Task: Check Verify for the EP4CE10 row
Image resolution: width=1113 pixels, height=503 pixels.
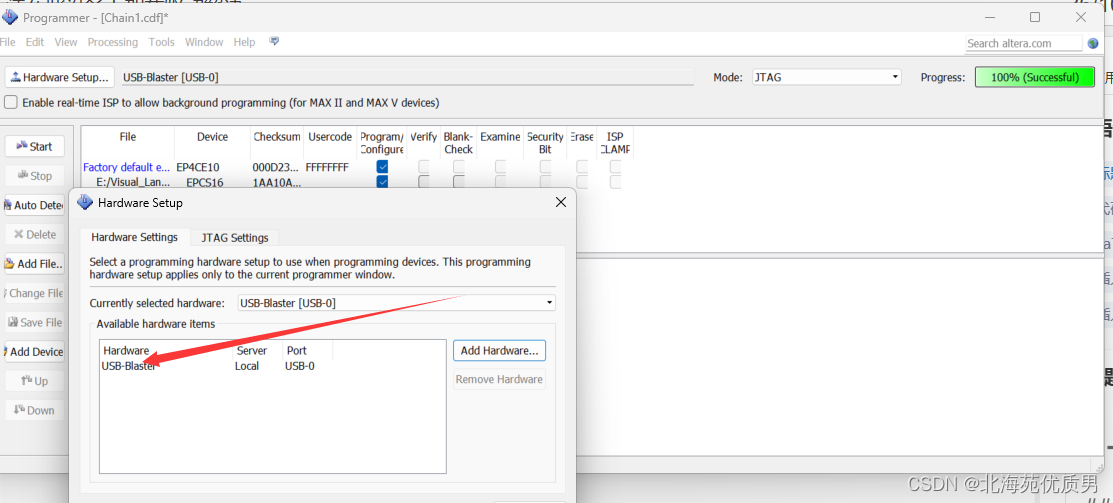Action: point(424,167)
